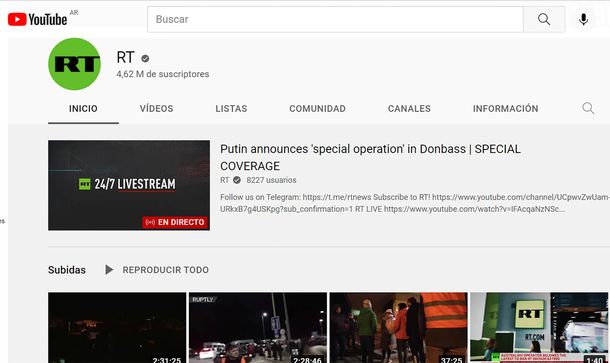Click RT channel name under livestream title
Screen dimensions: 610x363
pyautogui.click(x=224, y=180)
